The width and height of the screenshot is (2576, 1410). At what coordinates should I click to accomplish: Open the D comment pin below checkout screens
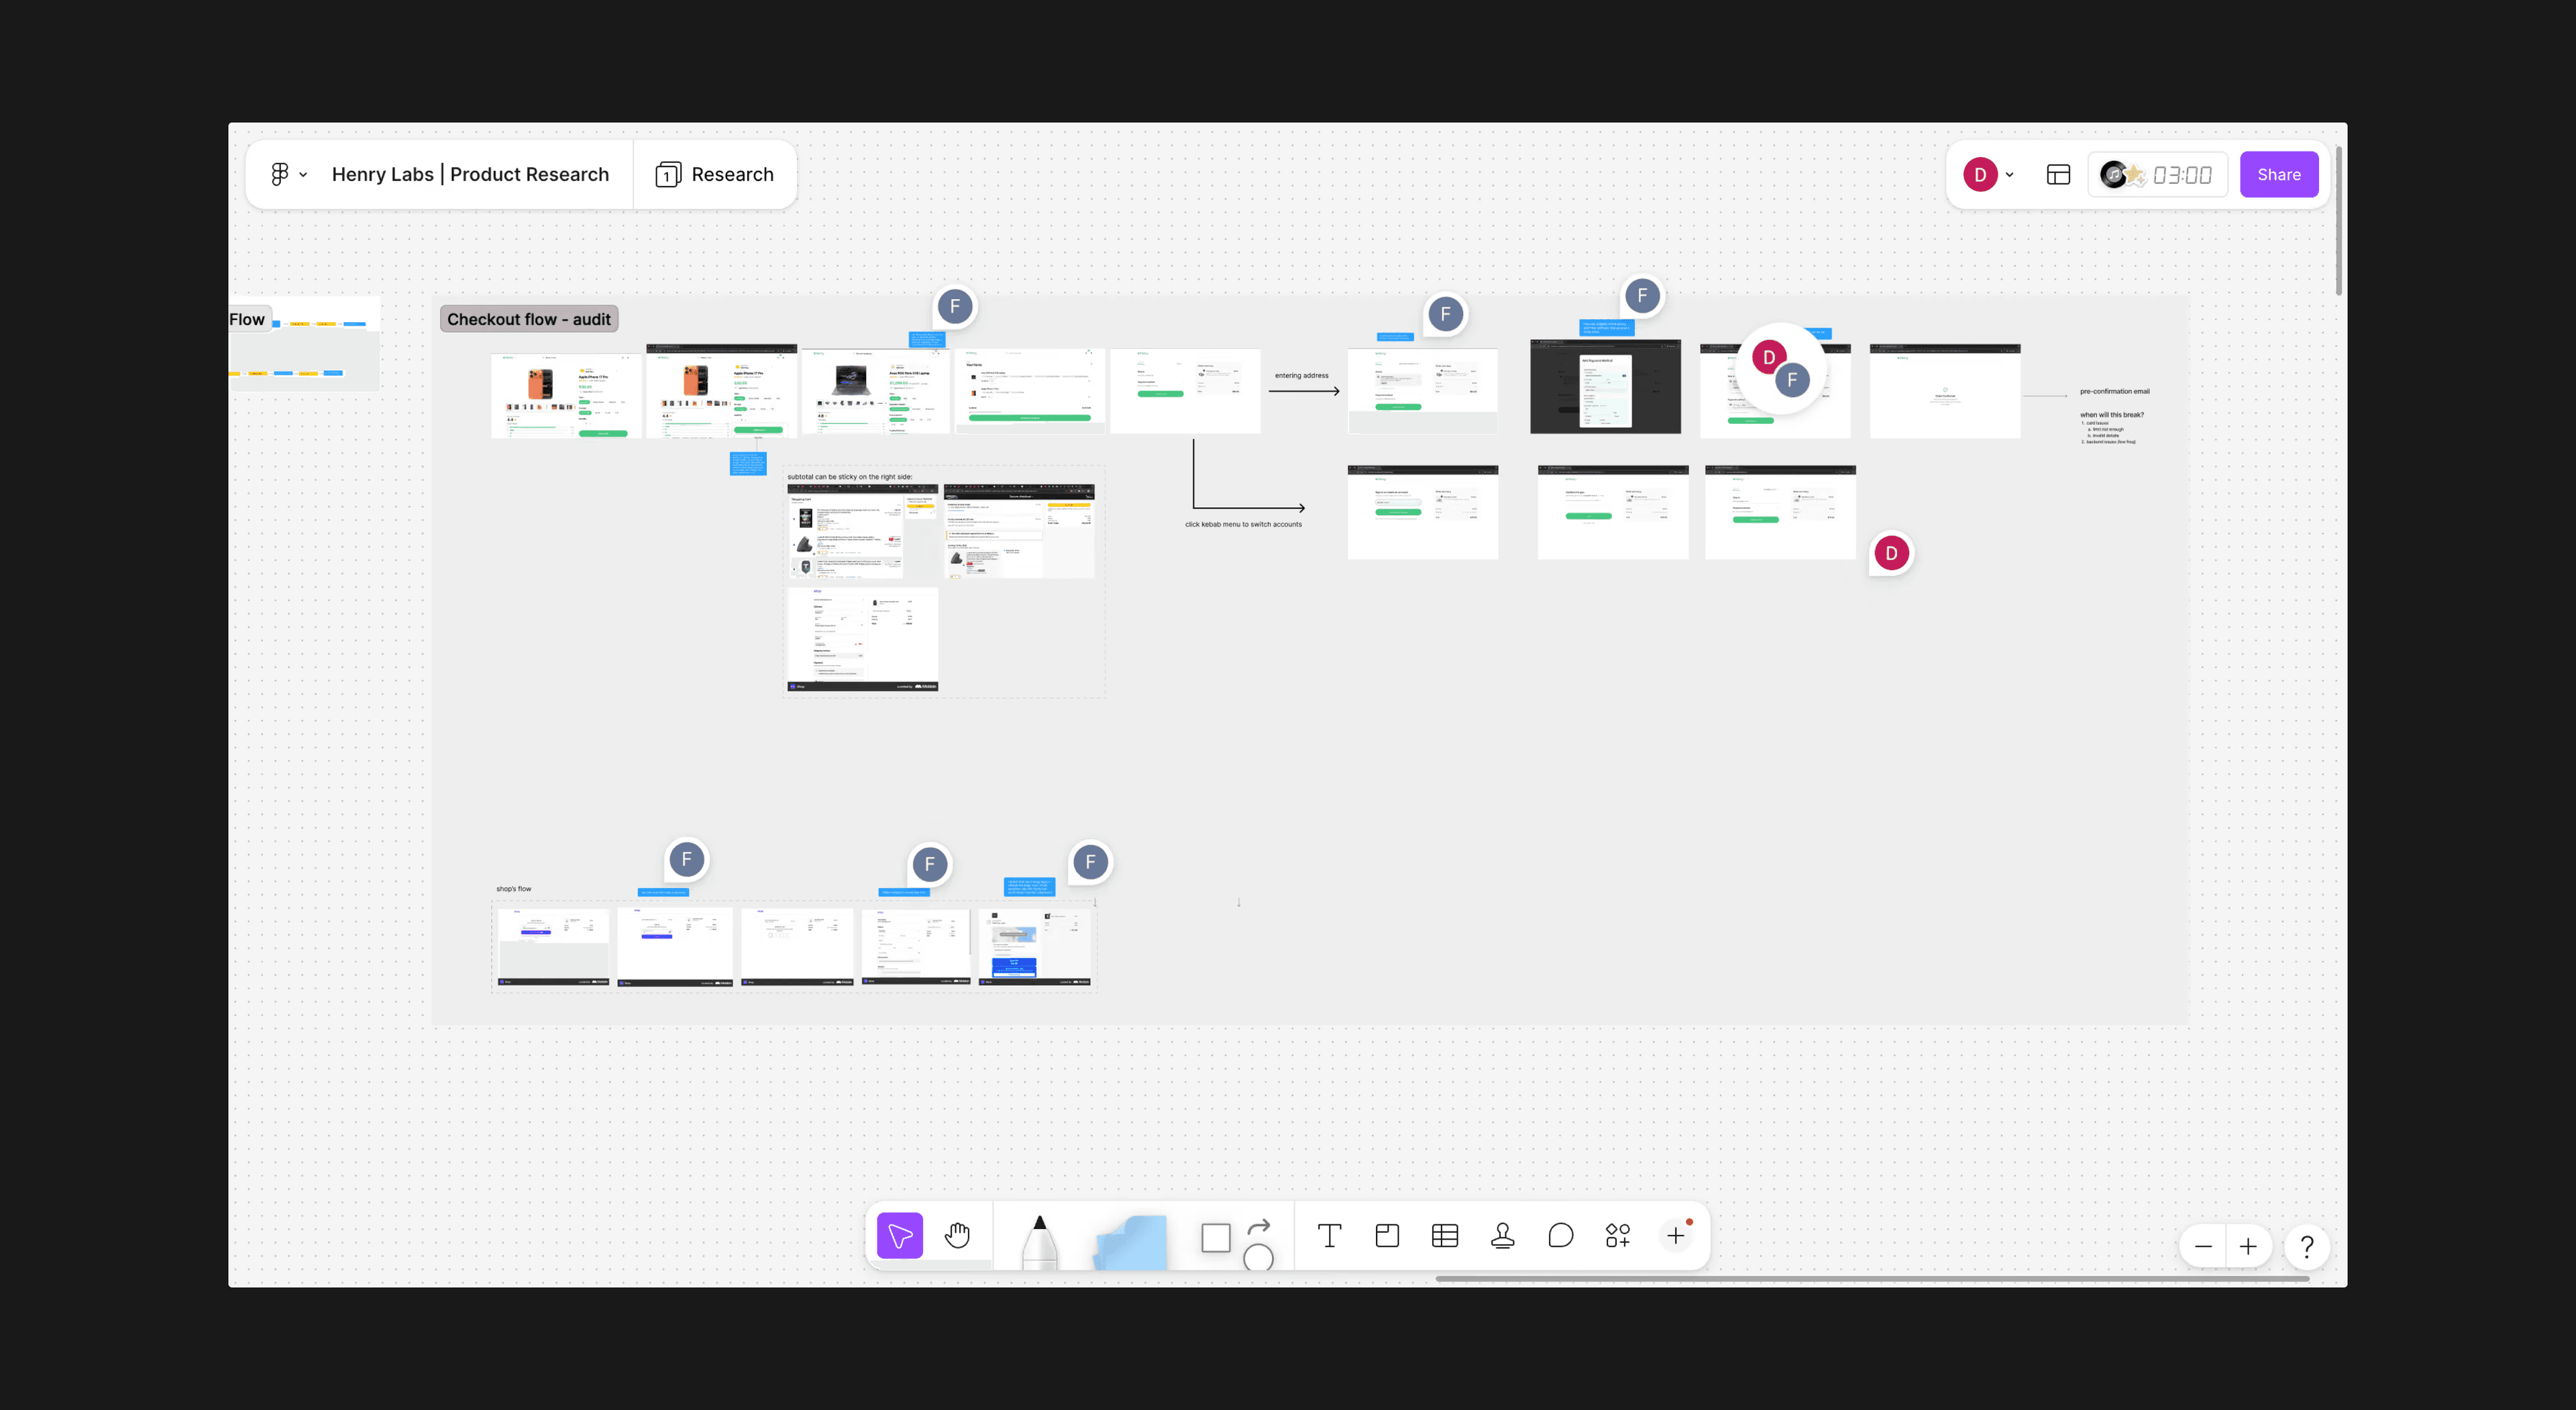[1891, 553]
